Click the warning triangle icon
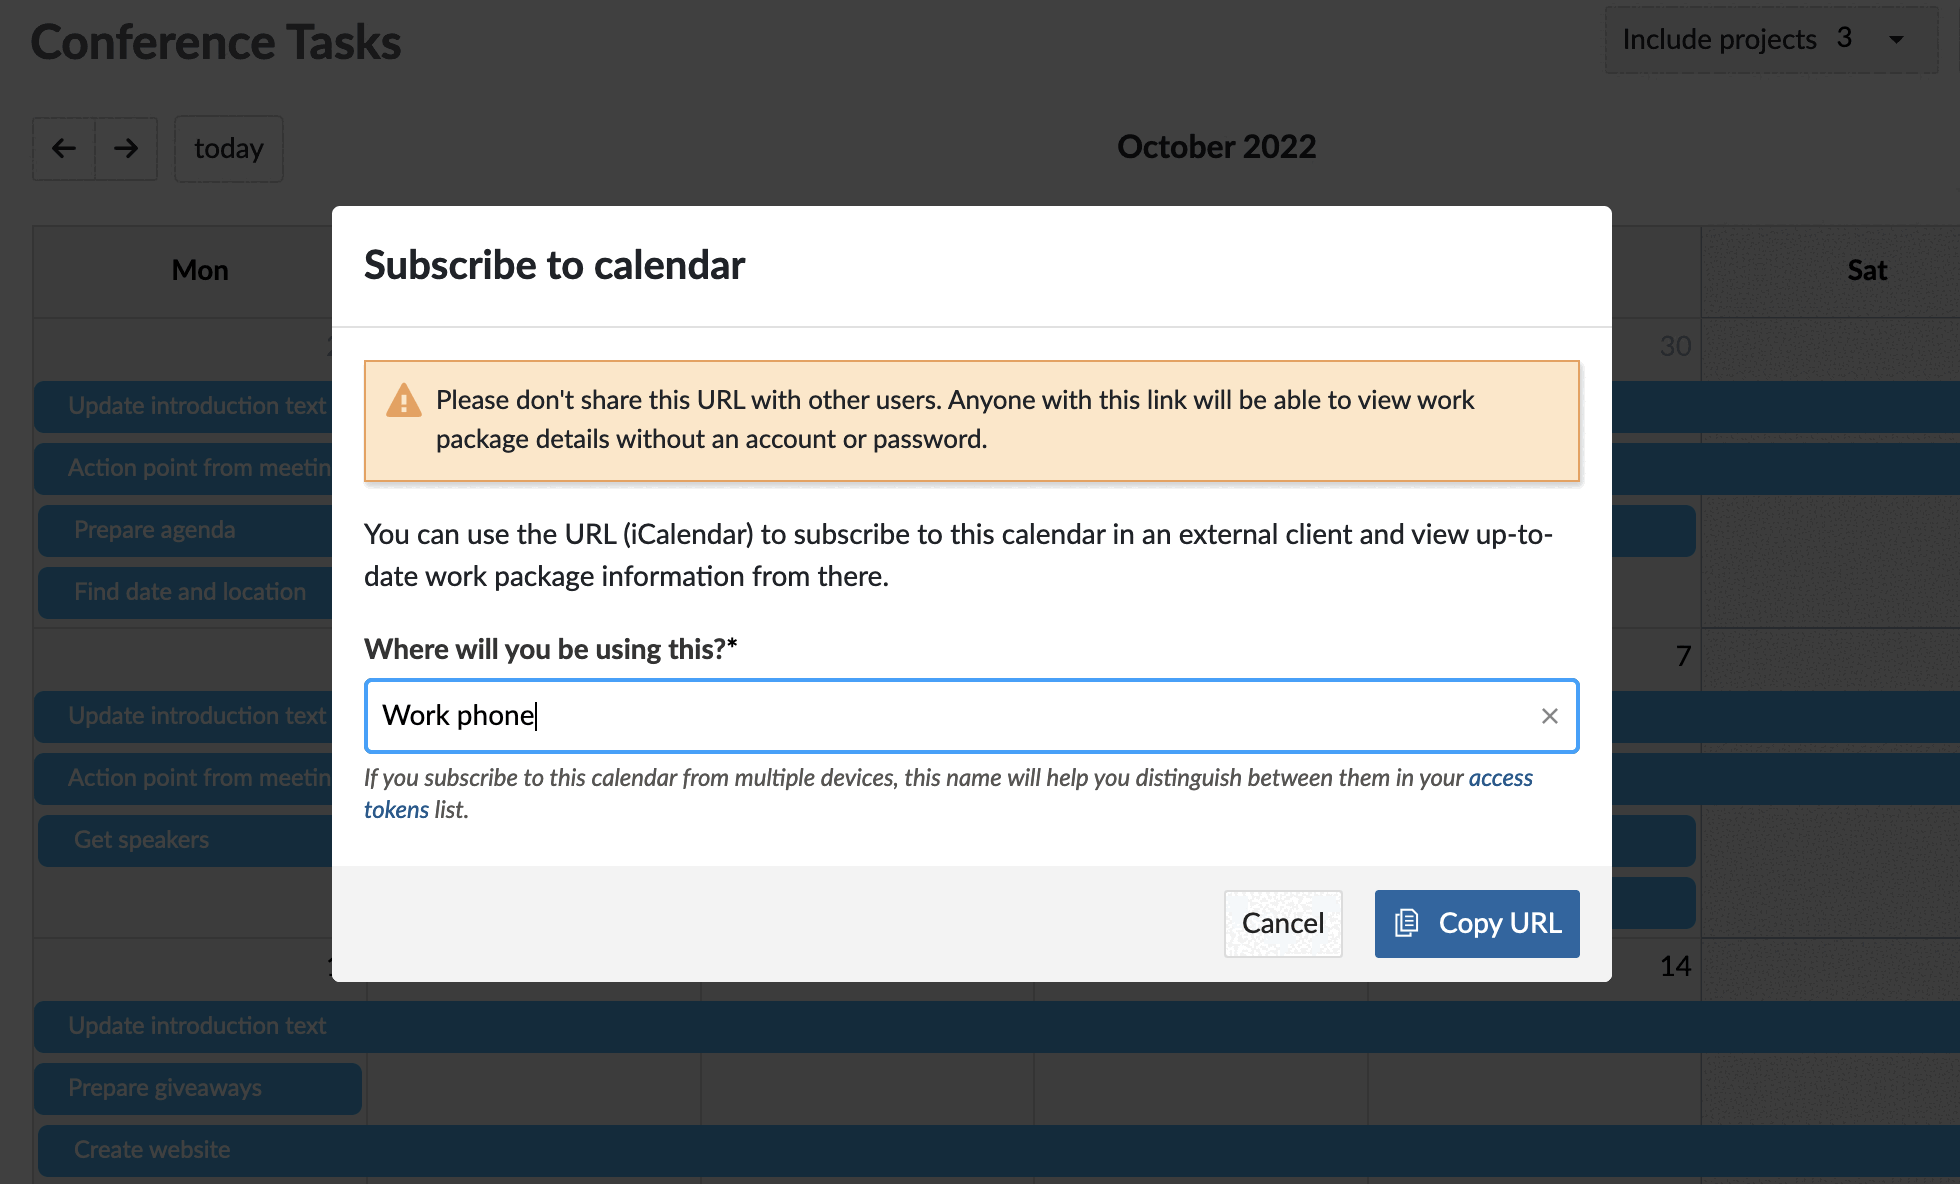Image resolution: width=1960 pixels, height=1184 pixels. pyautogui.click(x=403, y=400)
